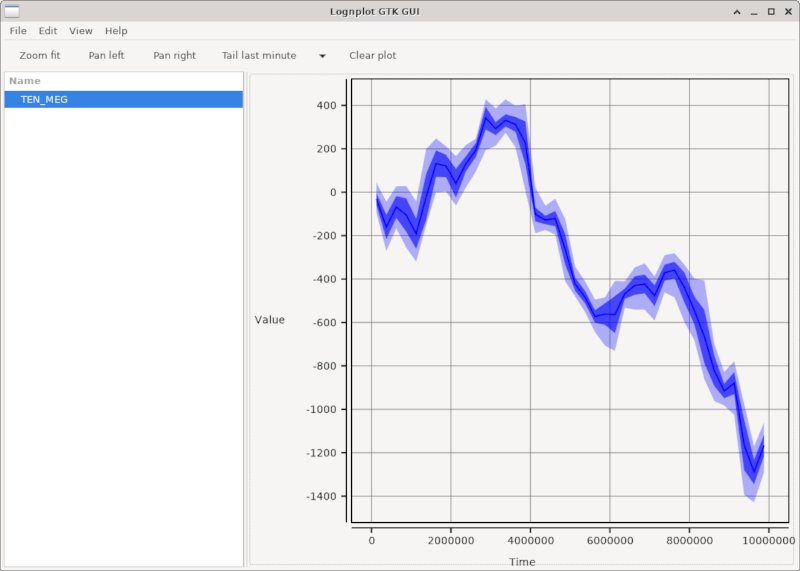
Task: Click the Value axis label
Action: pyautogui.click(x=269, y=319)
